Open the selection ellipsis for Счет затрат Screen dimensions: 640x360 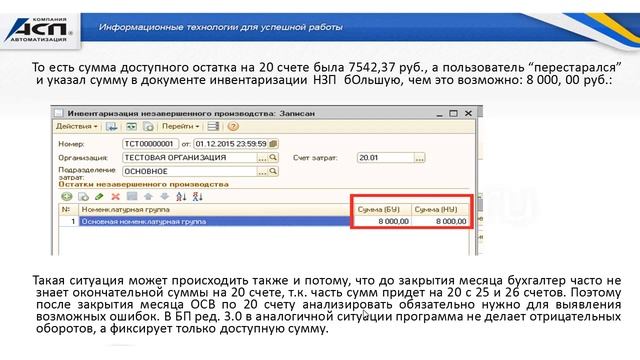(x=420, y=158)
